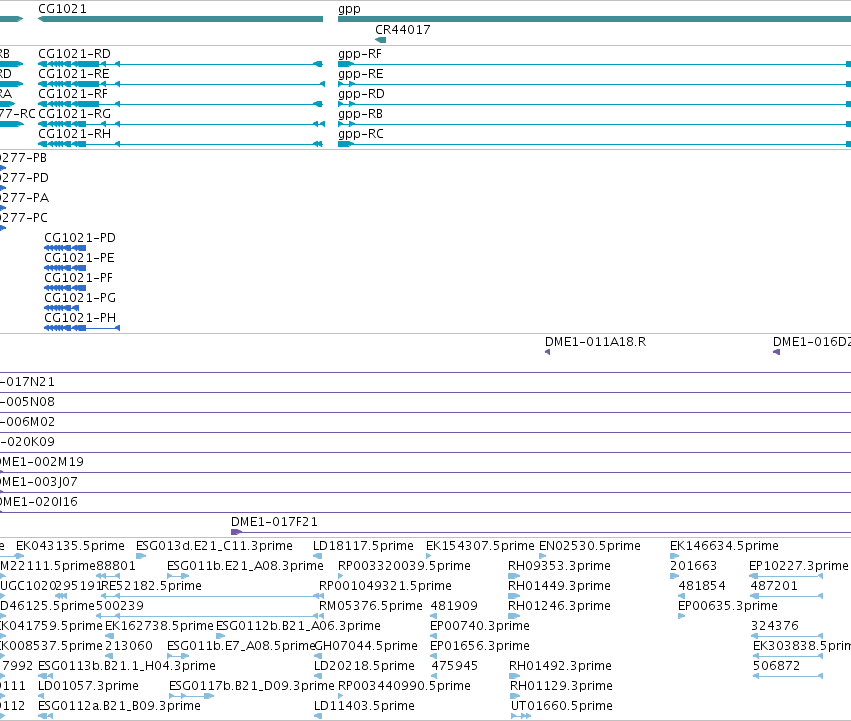The height and width of the screenshot is (721, 851).
Task: Select the 500239 feature
Action: (x=119, y=606)
